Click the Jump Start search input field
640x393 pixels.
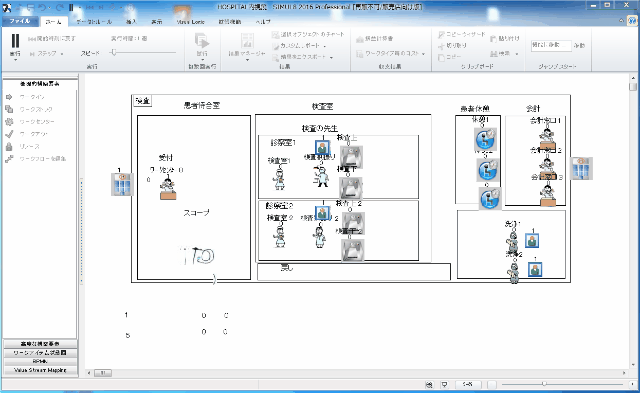pyautogui.click(x=551, y=45)
